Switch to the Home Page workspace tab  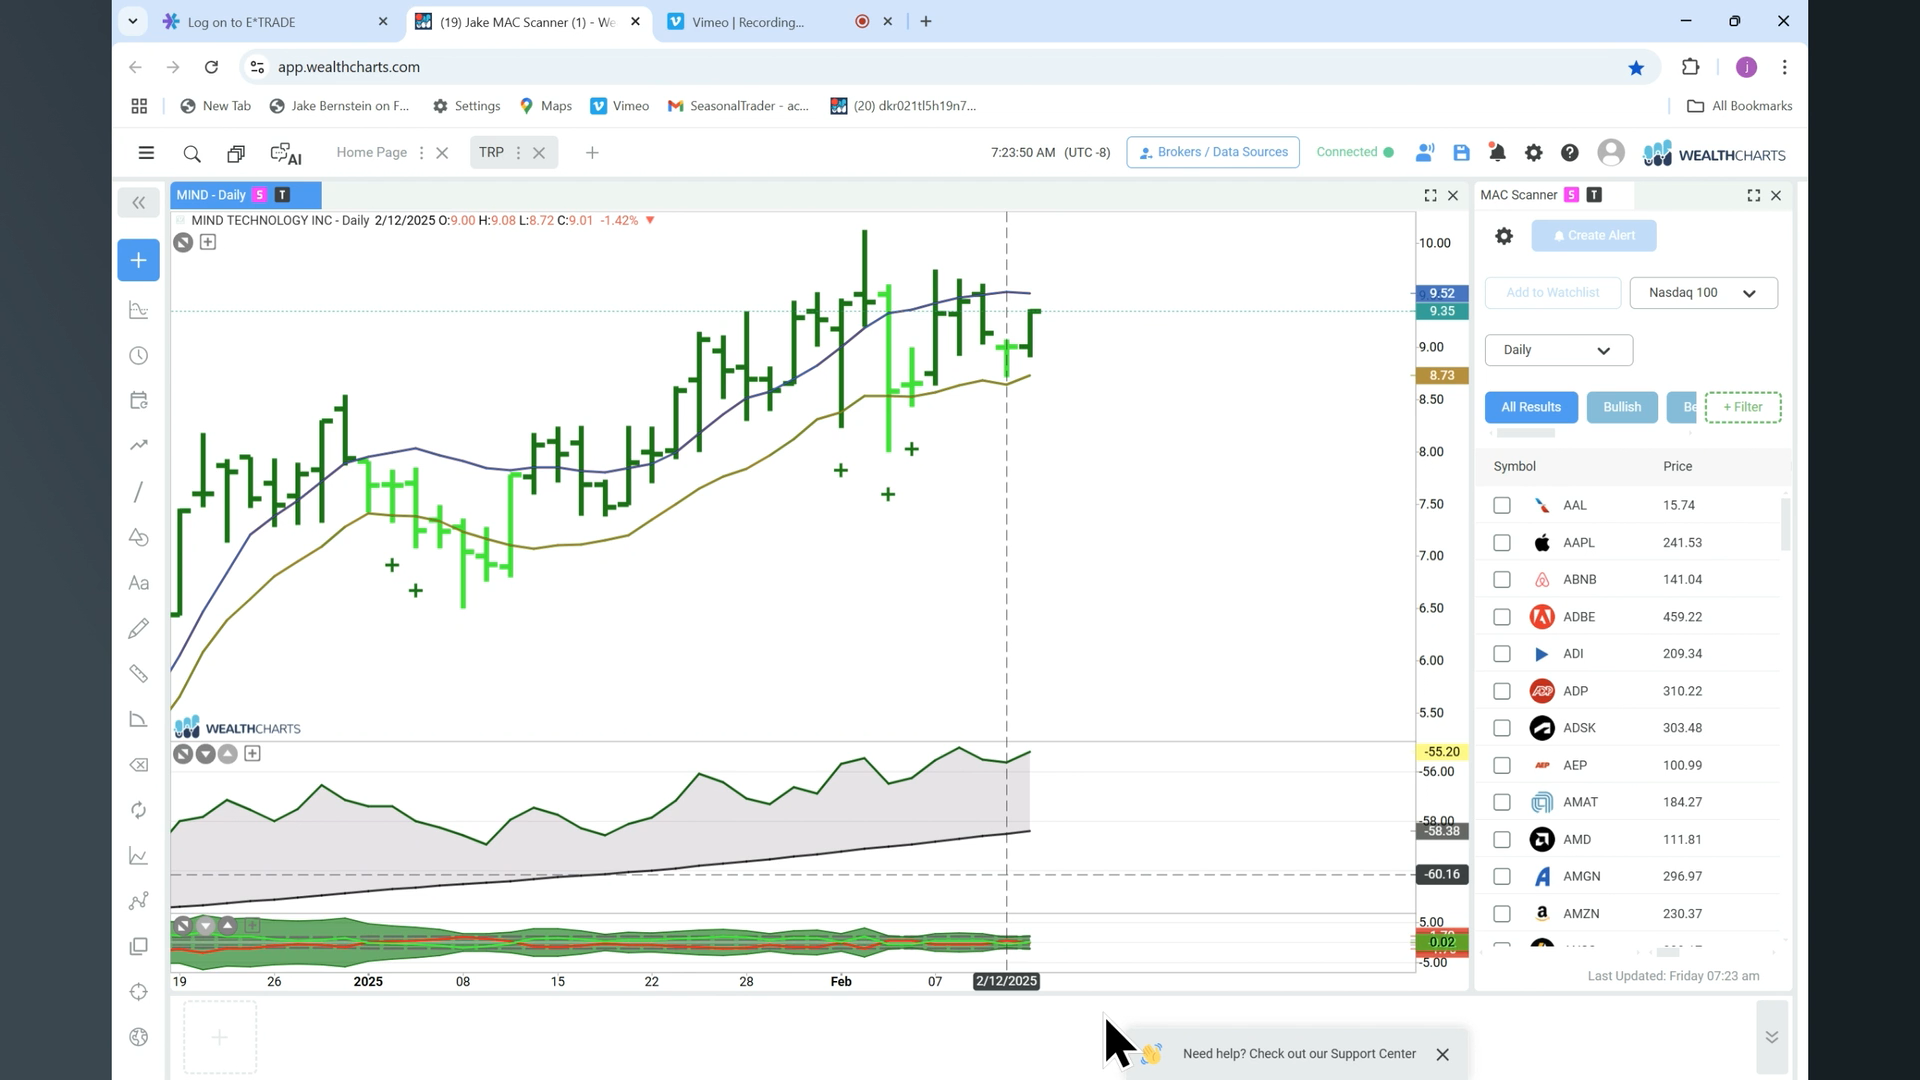tap(371, 153)
